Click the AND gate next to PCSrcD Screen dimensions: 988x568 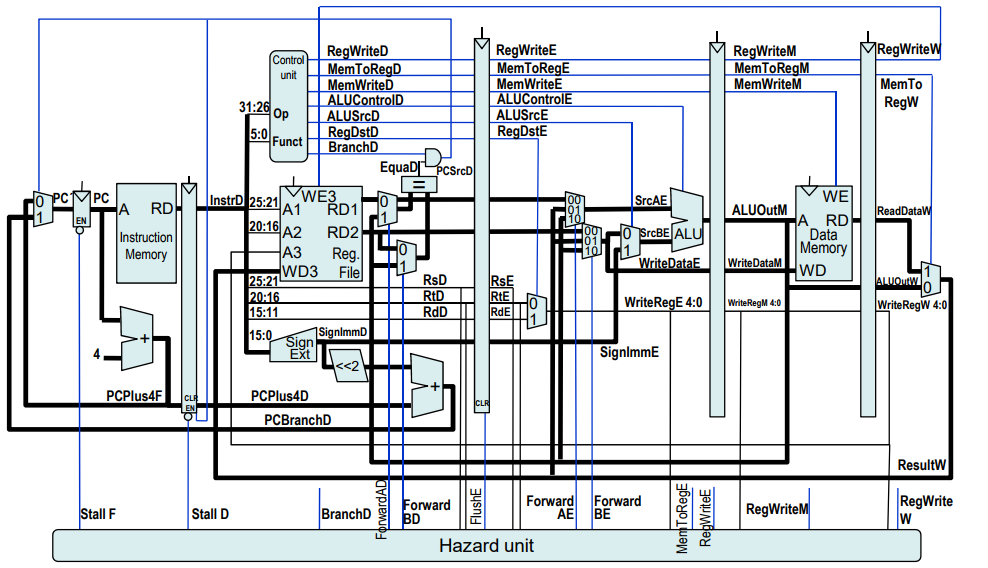point(433,156)
